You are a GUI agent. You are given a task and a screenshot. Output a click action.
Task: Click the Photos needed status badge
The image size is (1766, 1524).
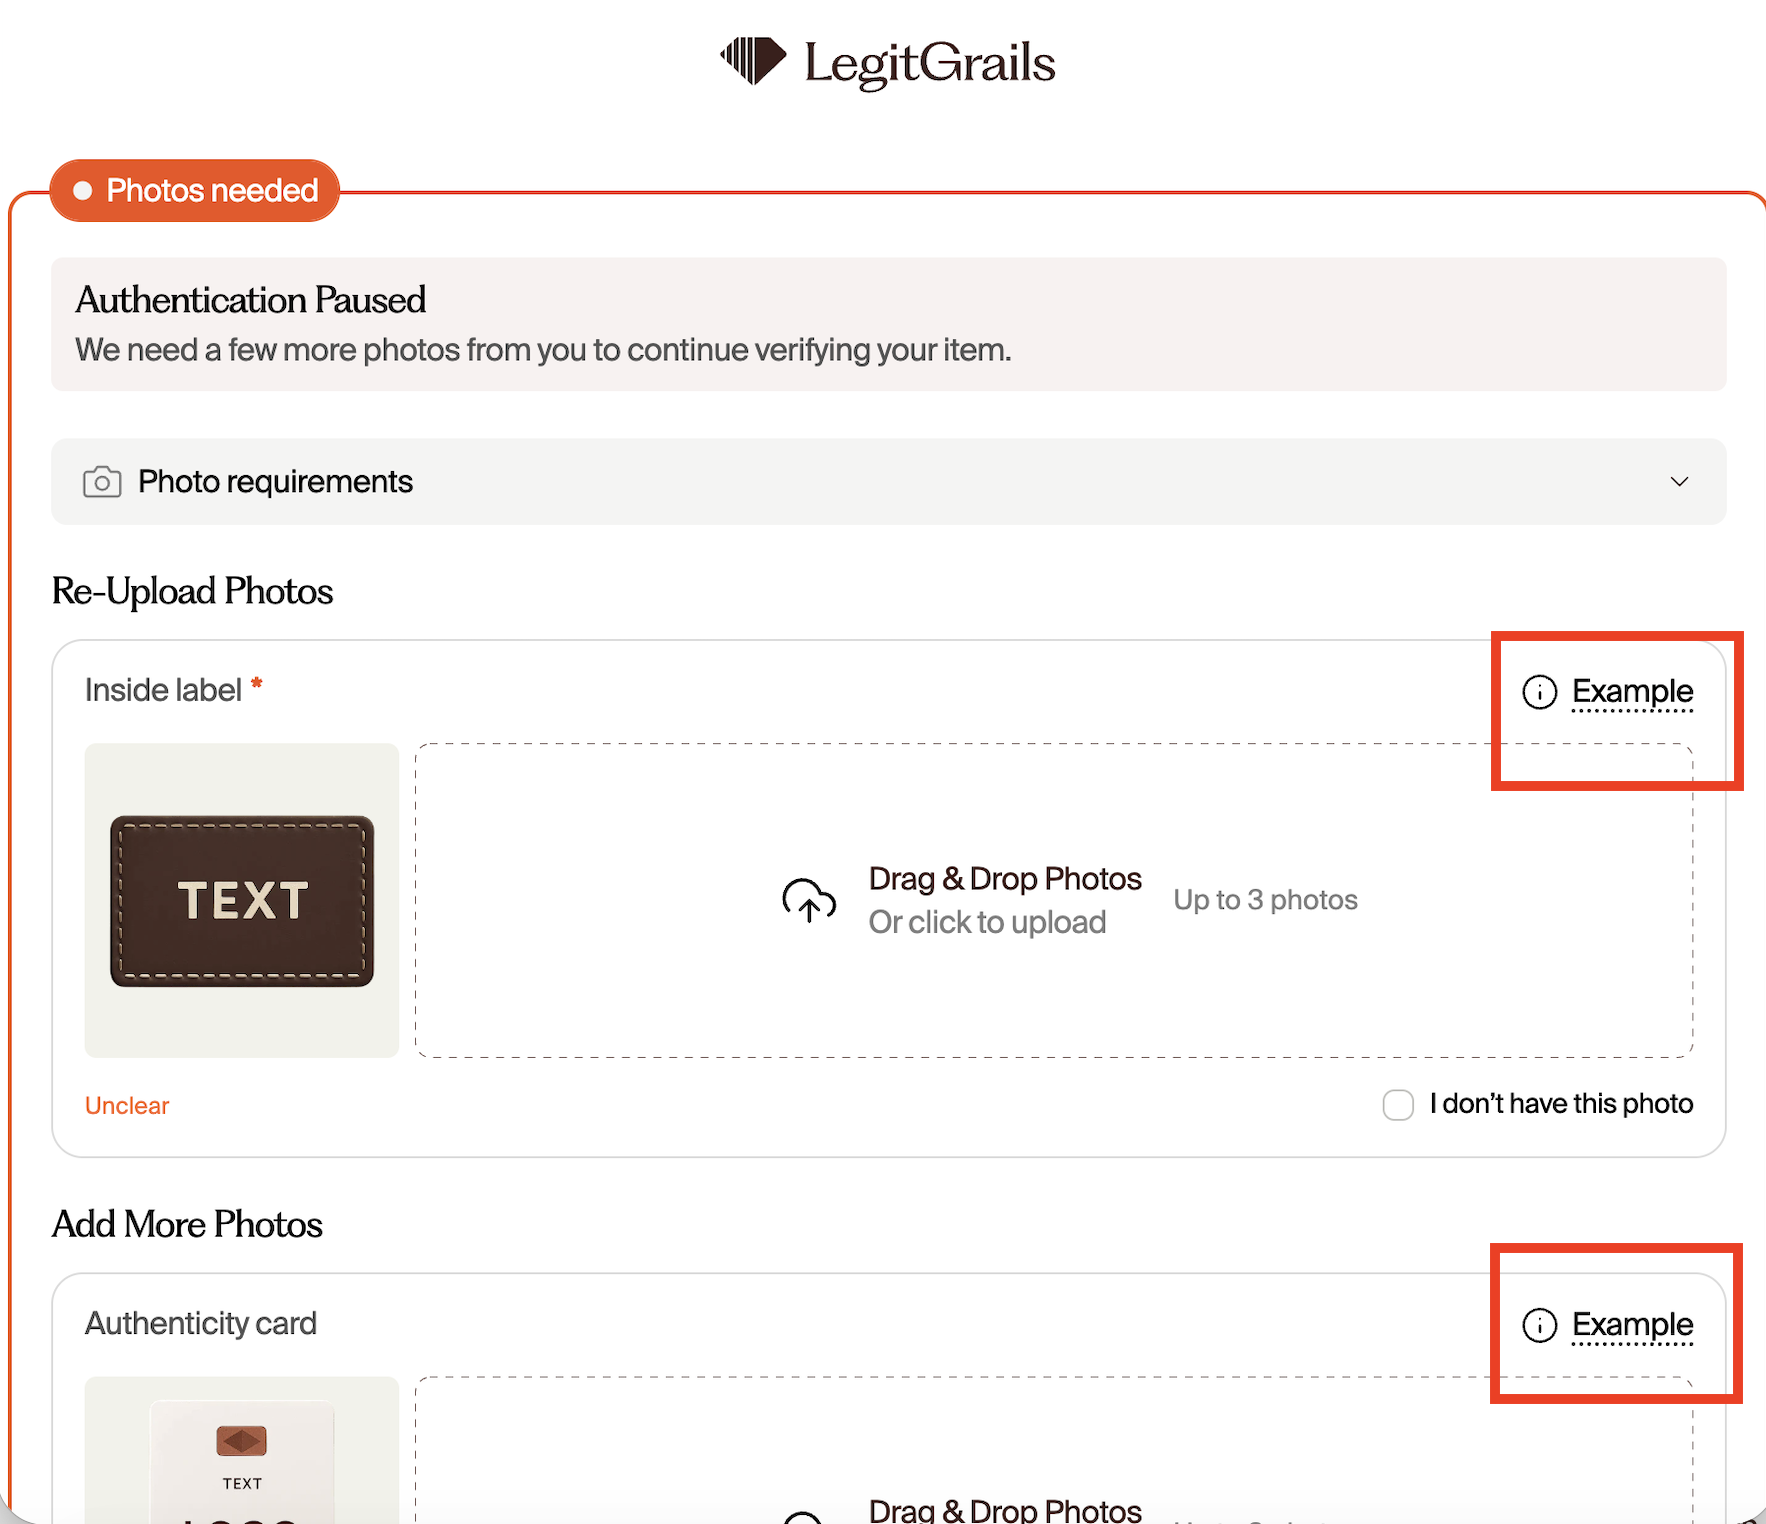(195, 190)
